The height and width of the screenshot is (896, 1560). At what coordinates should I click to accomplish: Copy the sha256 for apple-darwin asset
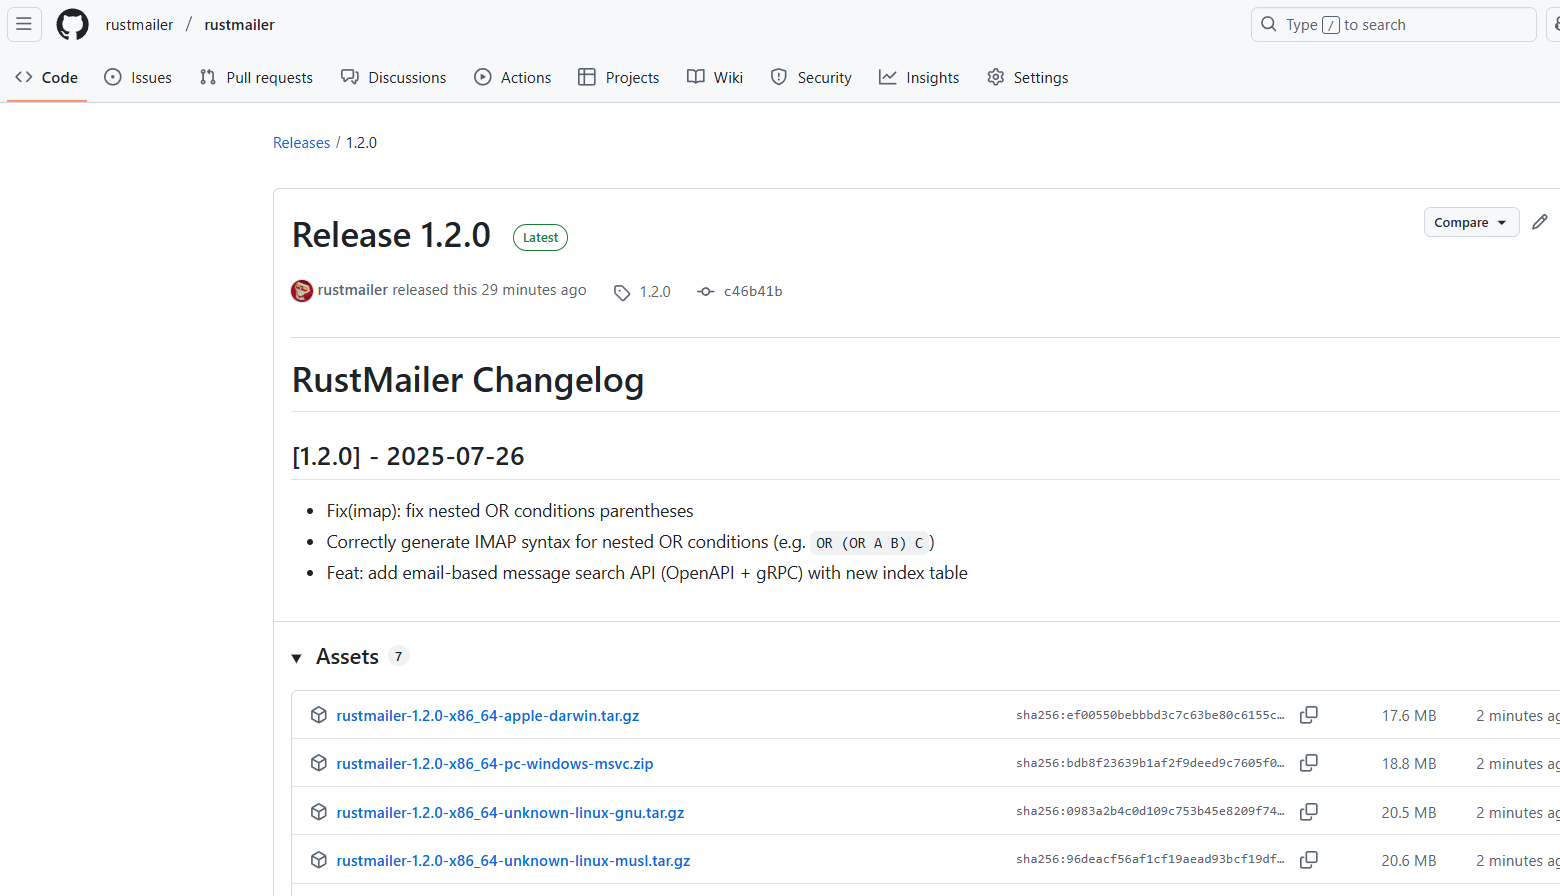(x=1308, y=715)
